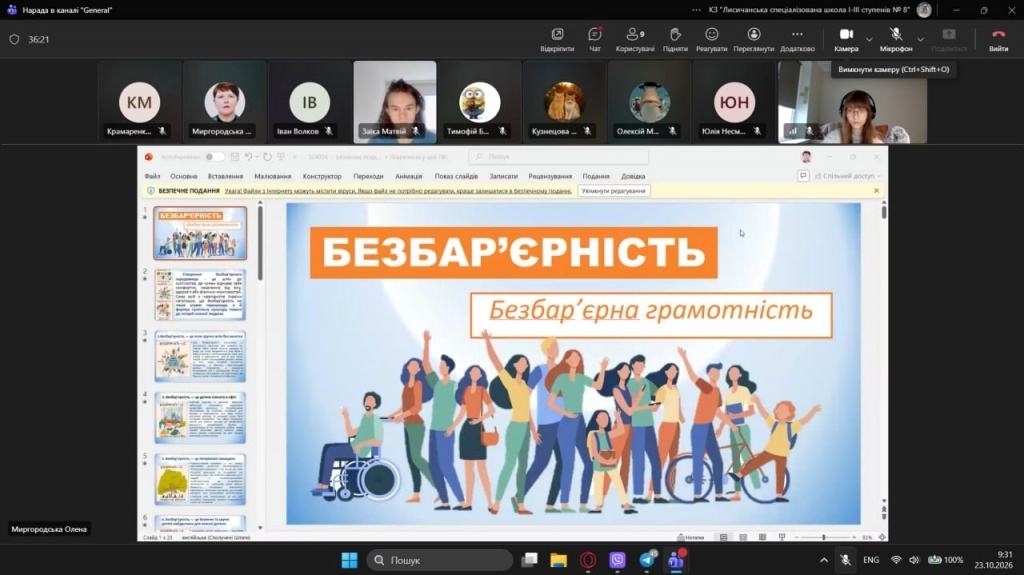The height and width of the screenshot is (575, 1024).
Task: Switch to the Переходи tab
Action: [x=368, y=176]
